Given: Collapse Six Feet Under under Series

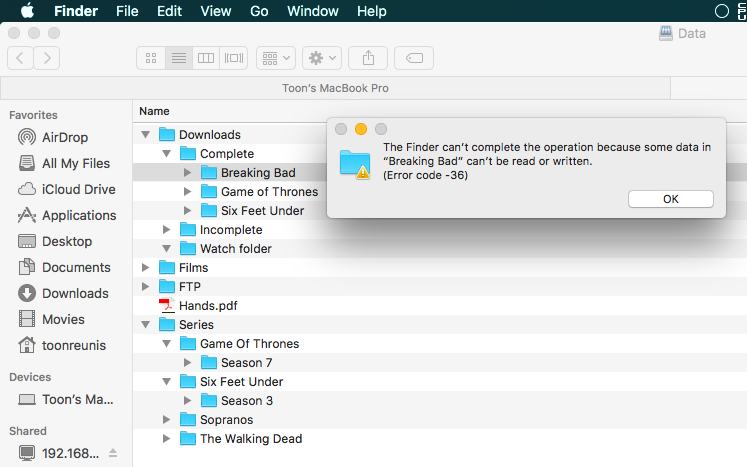Looking at the screenshot, I should point(166,382).
